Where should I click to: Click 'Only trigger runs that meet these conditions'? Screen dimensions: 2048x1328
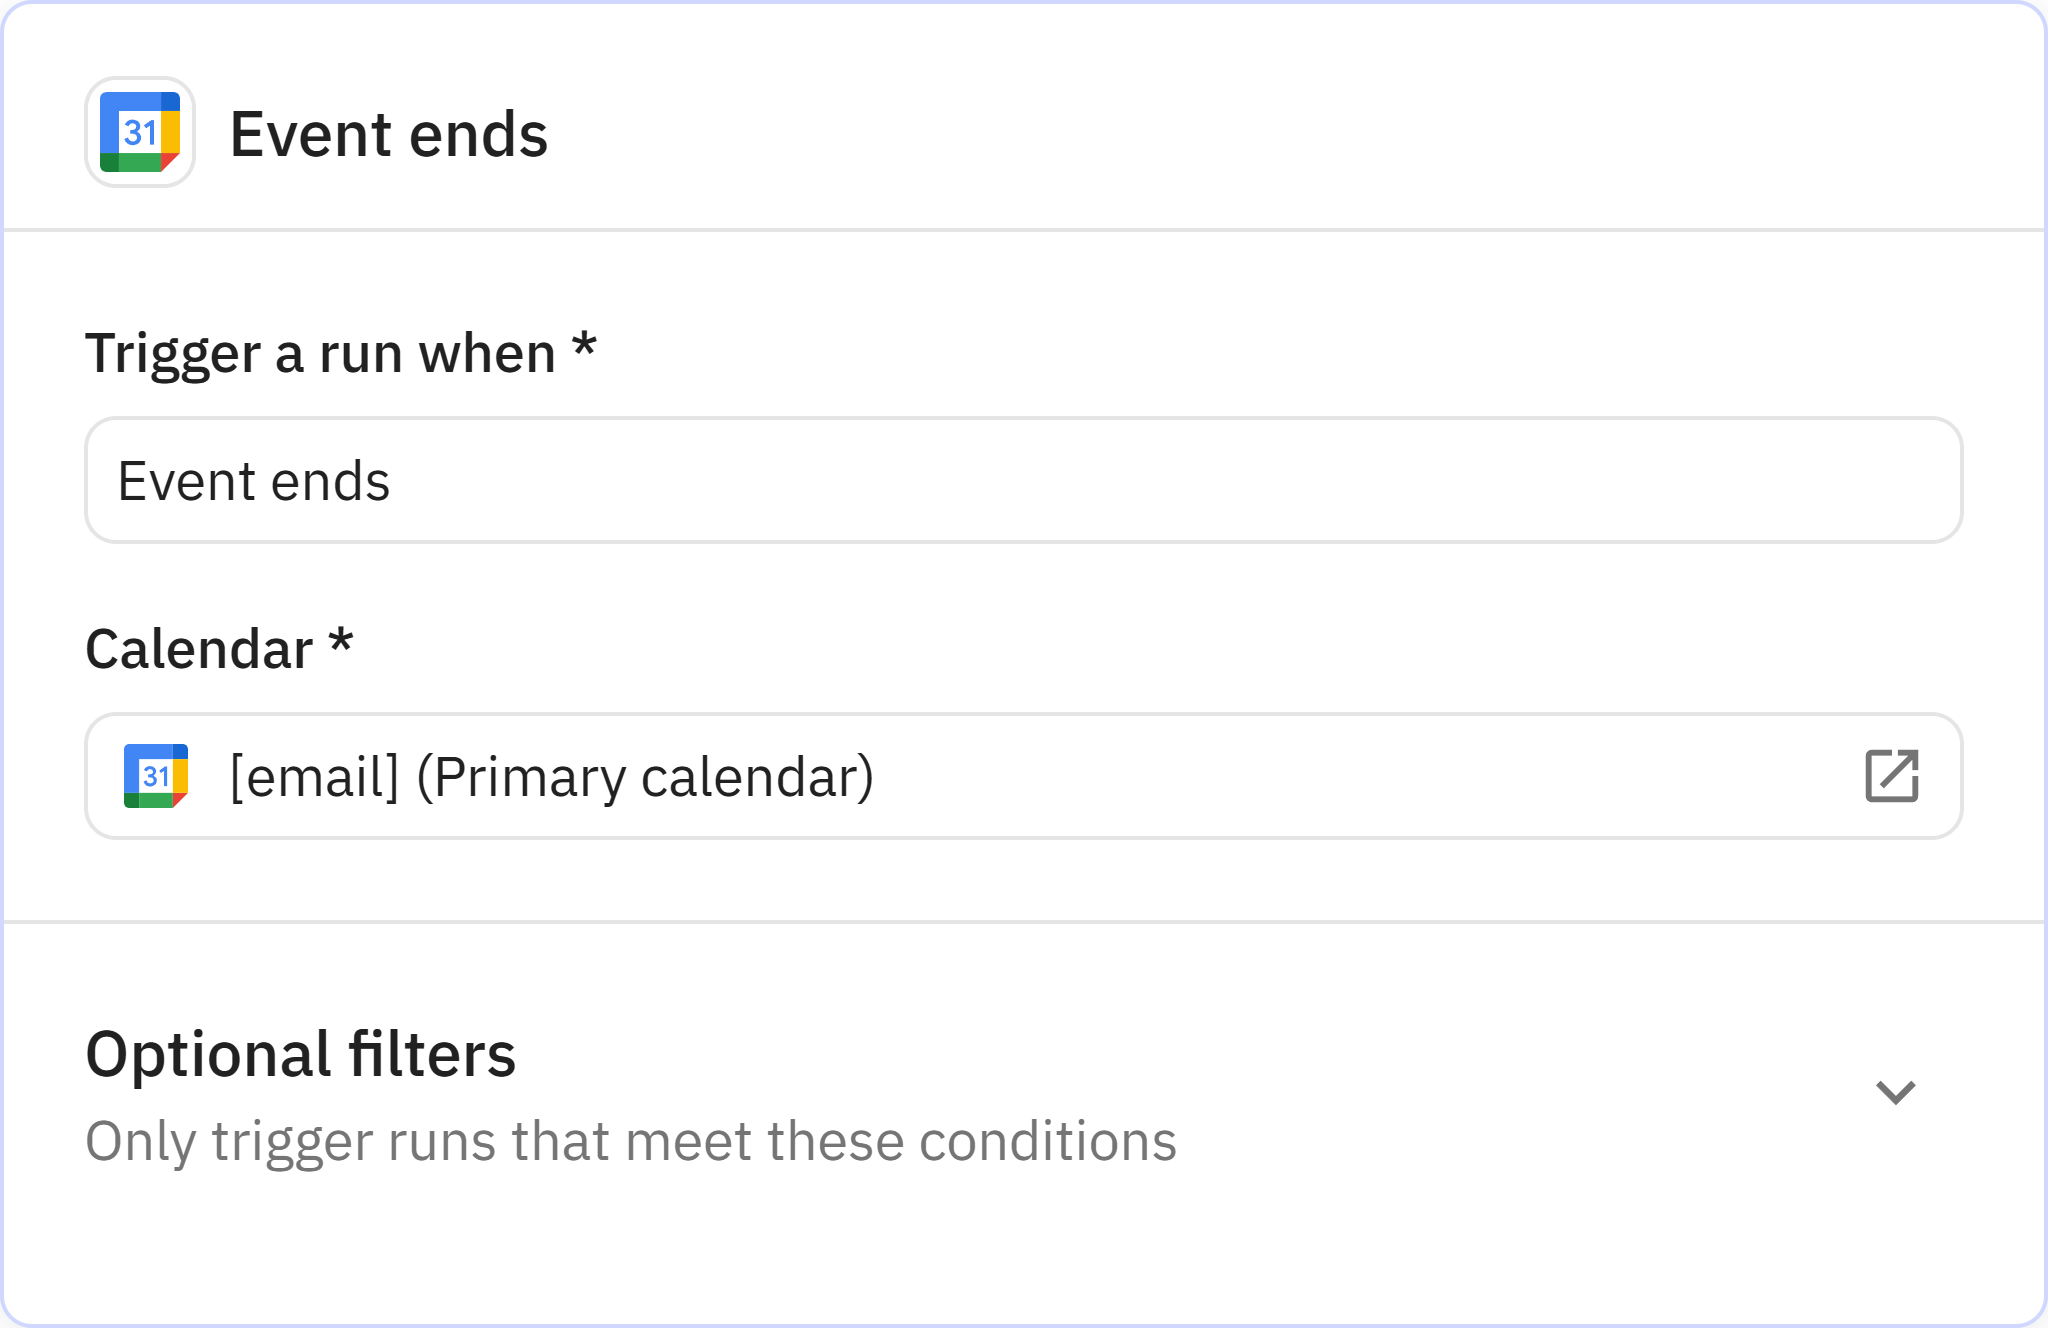[x=630, y=1141]
